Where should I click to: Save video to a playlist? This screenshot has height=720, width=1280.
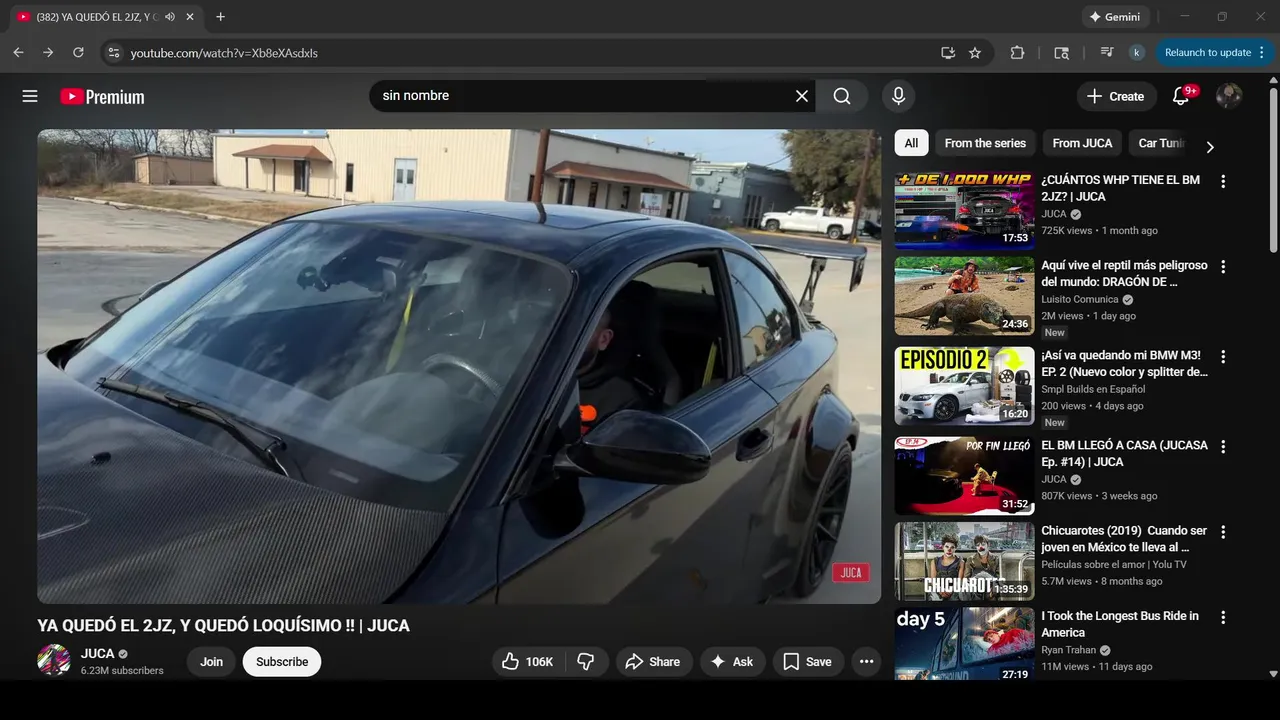pos(808,661)
